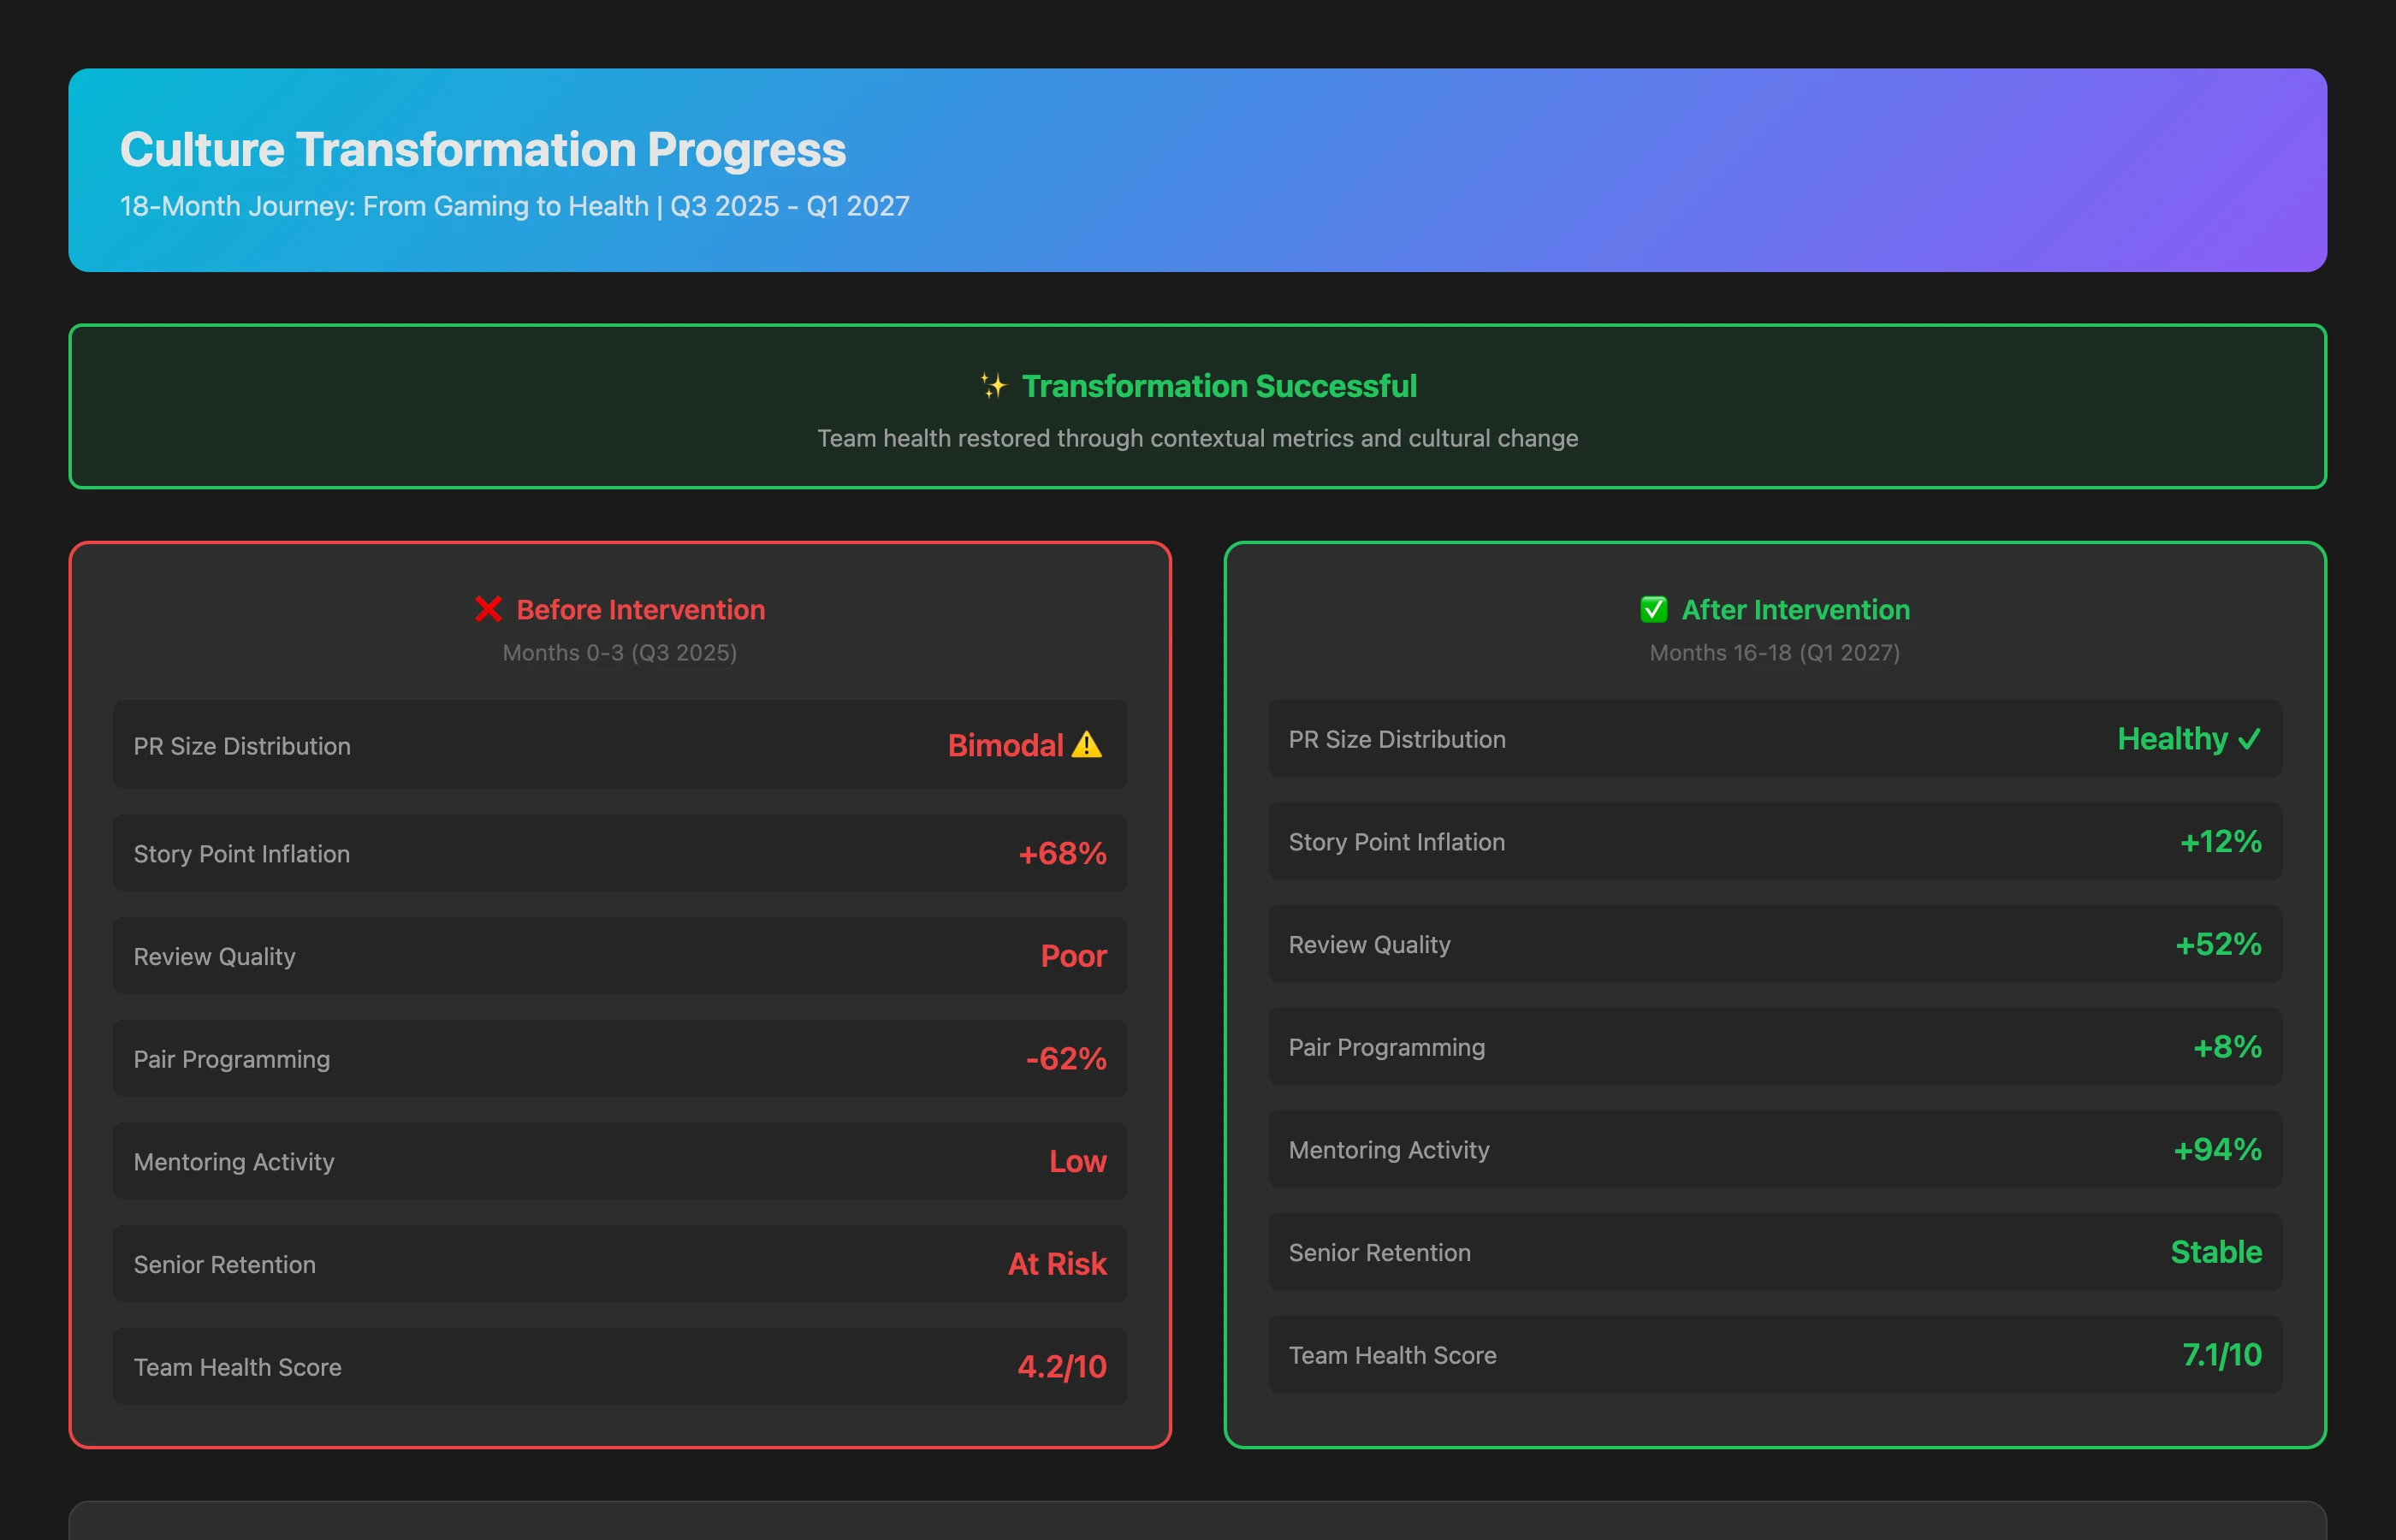The height and width of the screenshot is (1540, 2396).
Task: Click Team Health Score label in After panel
Action: [1392, 1355]
